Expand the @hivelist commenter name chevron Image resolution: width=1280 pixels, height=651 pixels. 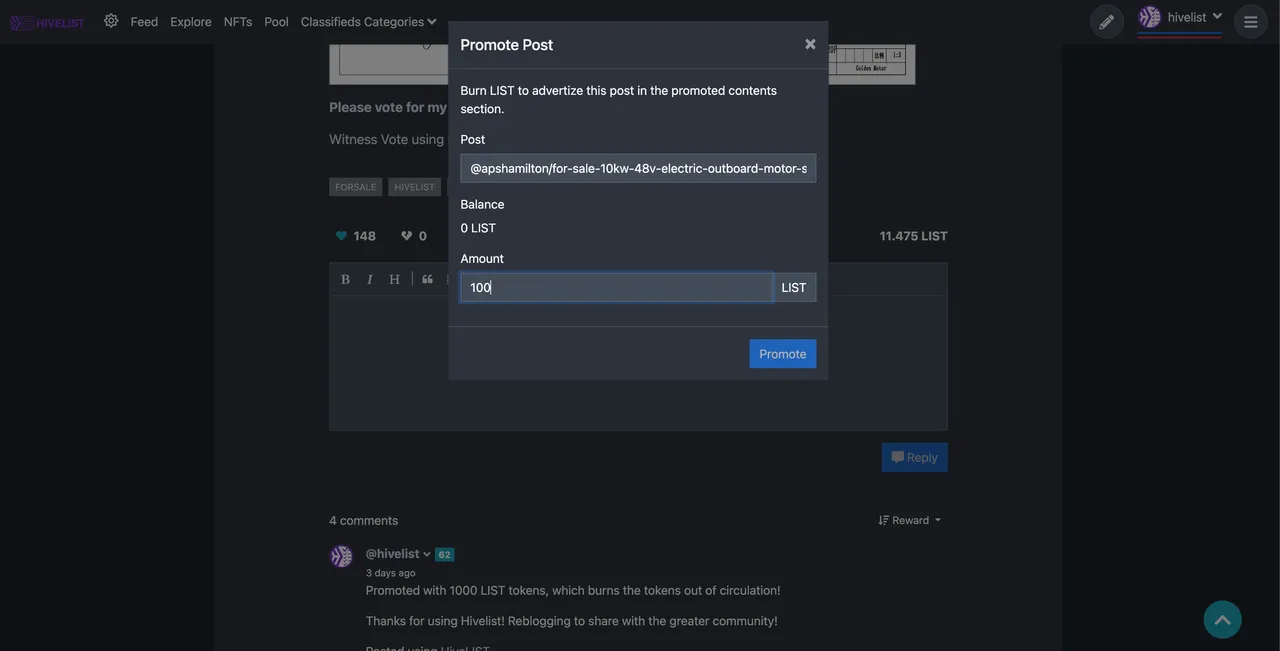427,554
